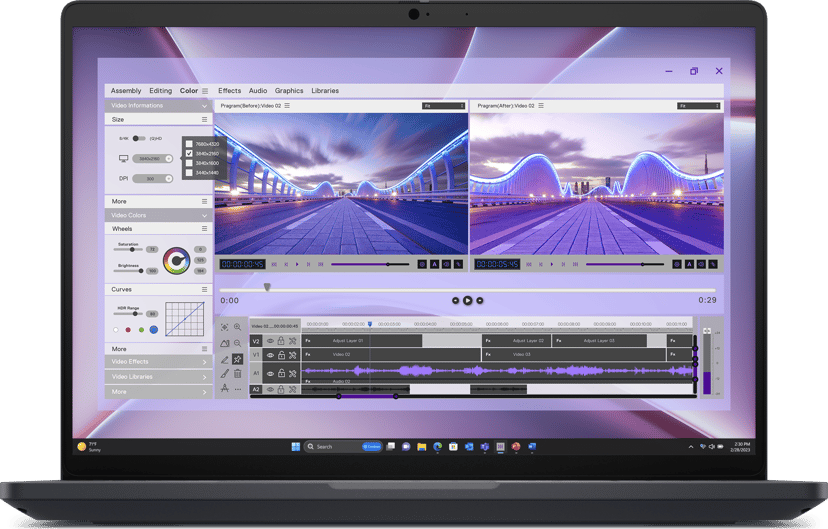Click previous button left of main play
The image size is (828, 529).
pos(456,300)
